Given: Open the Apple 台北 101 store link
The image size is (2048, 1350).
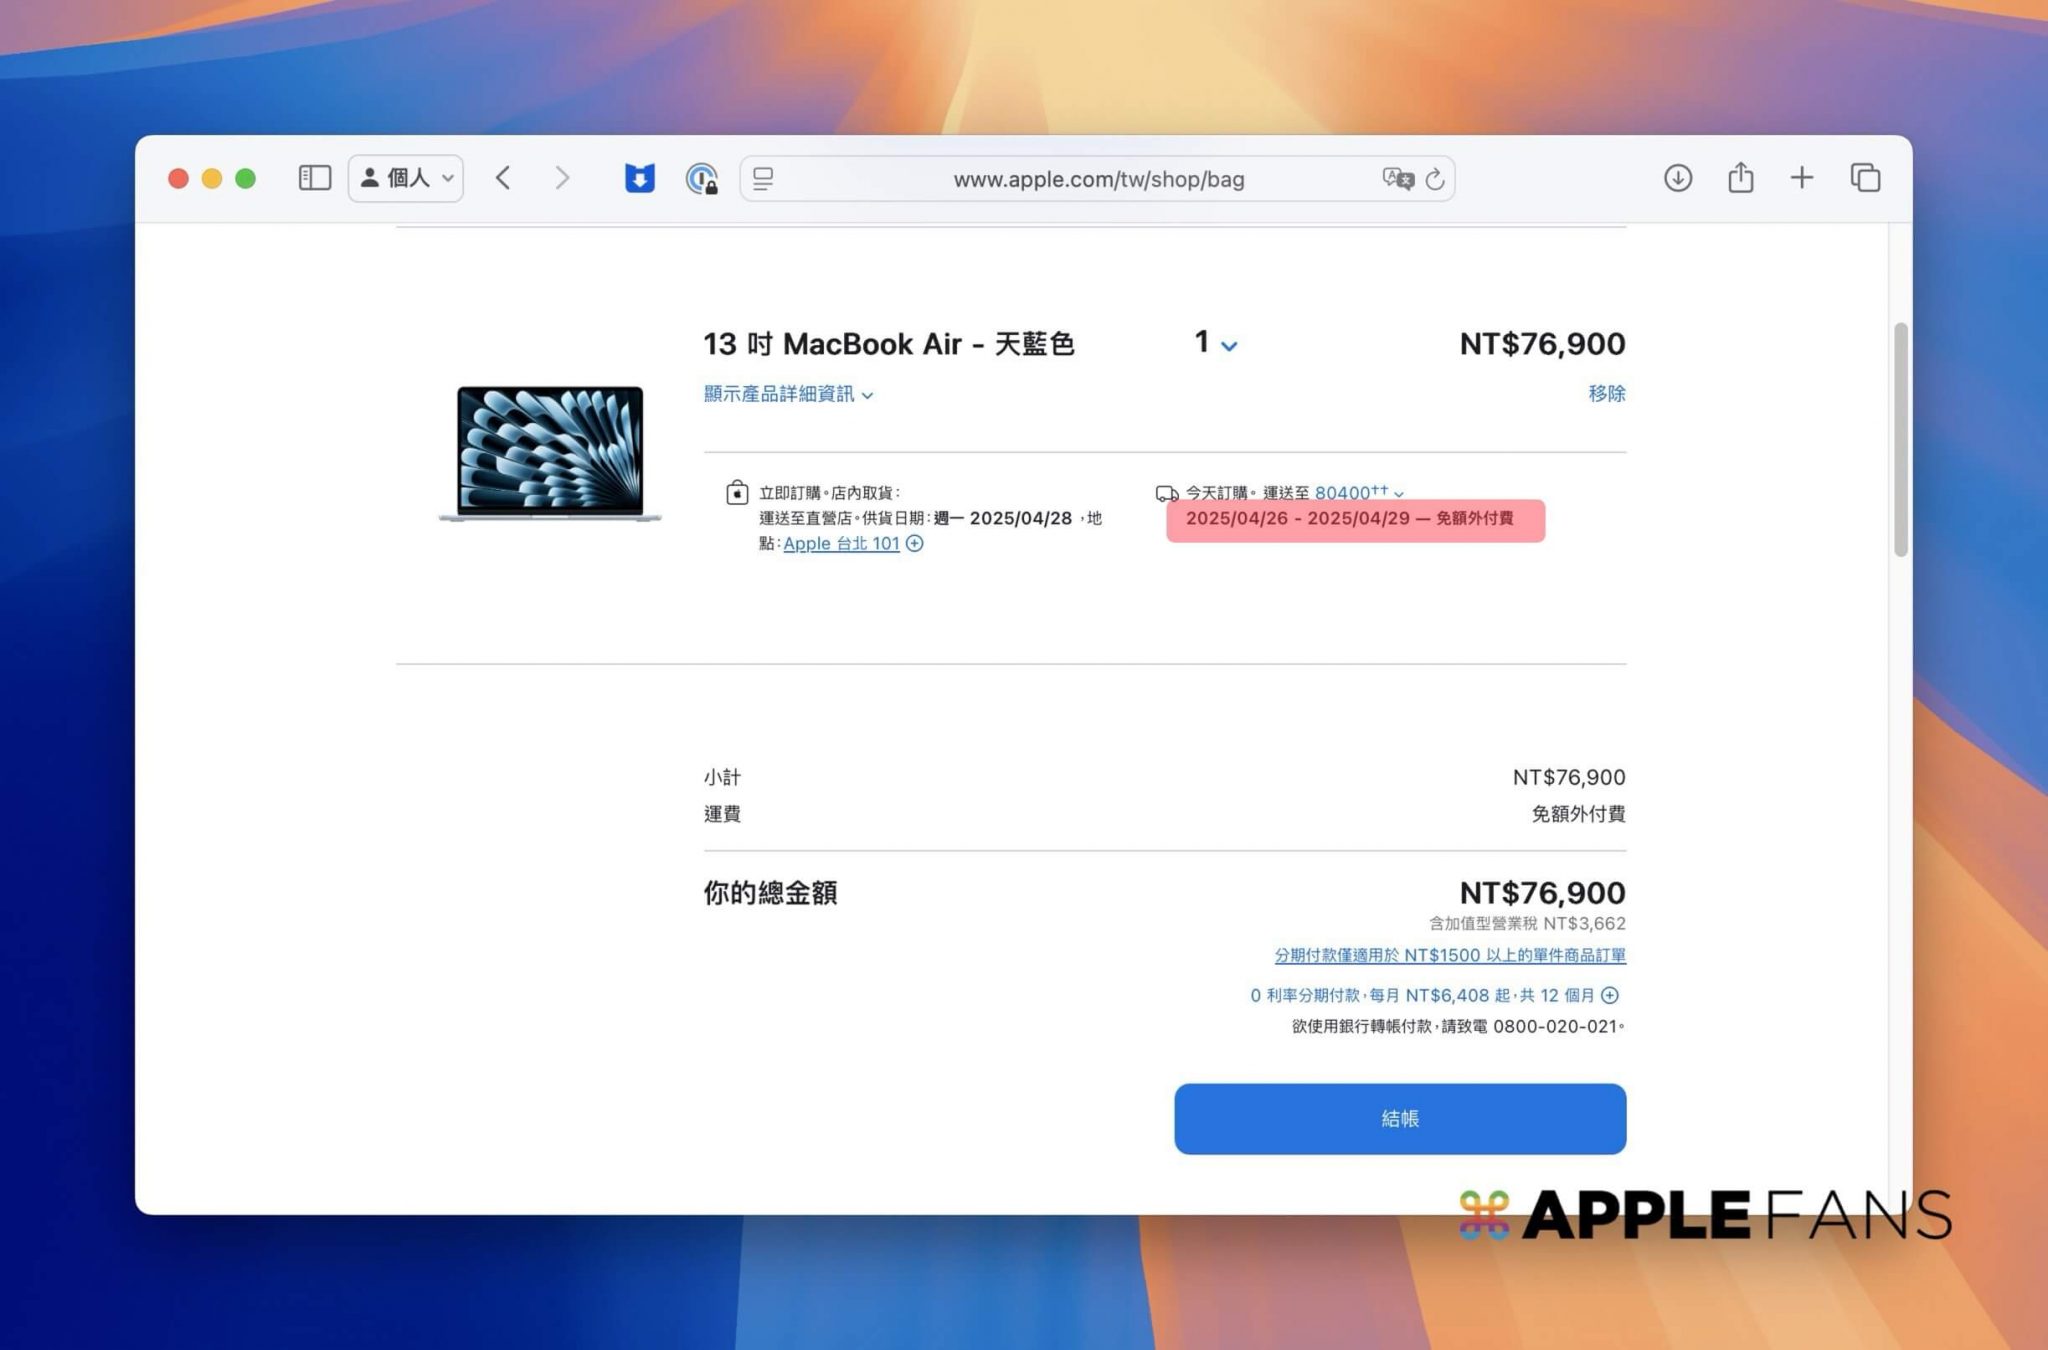Looking at the screenshot, I should pos(841,543).
